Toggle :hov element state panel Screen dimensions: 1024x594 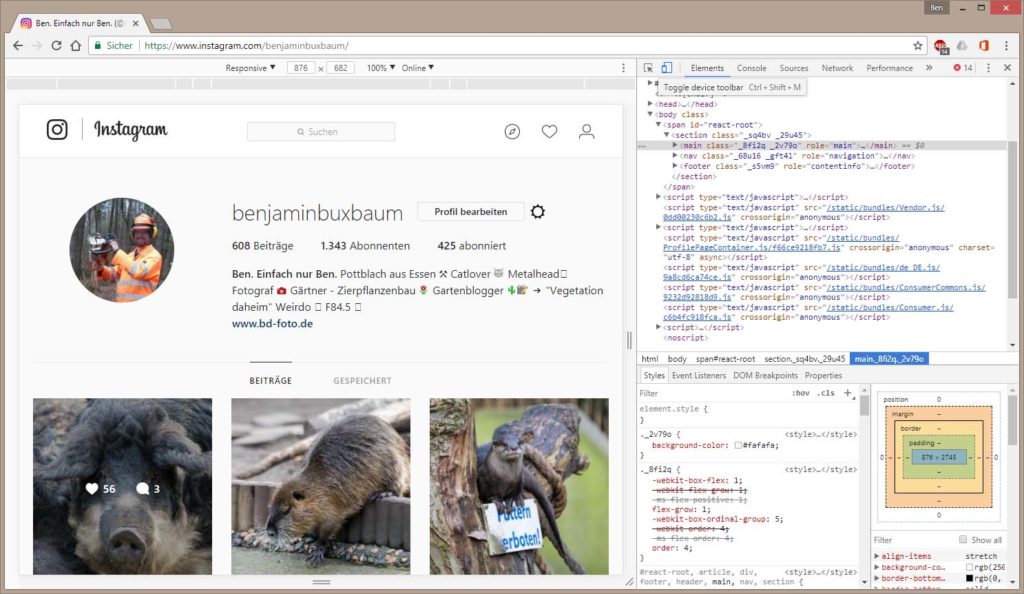801,393
